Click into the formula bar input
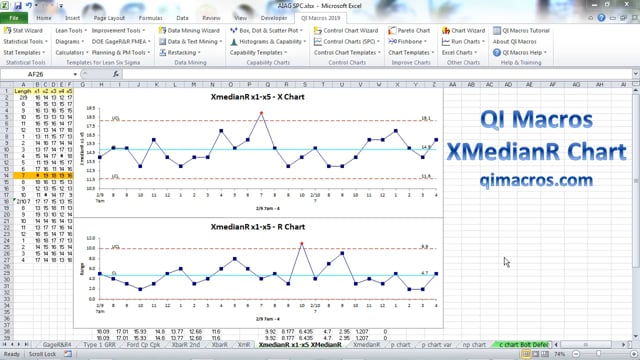 click(x=378, y=74)
